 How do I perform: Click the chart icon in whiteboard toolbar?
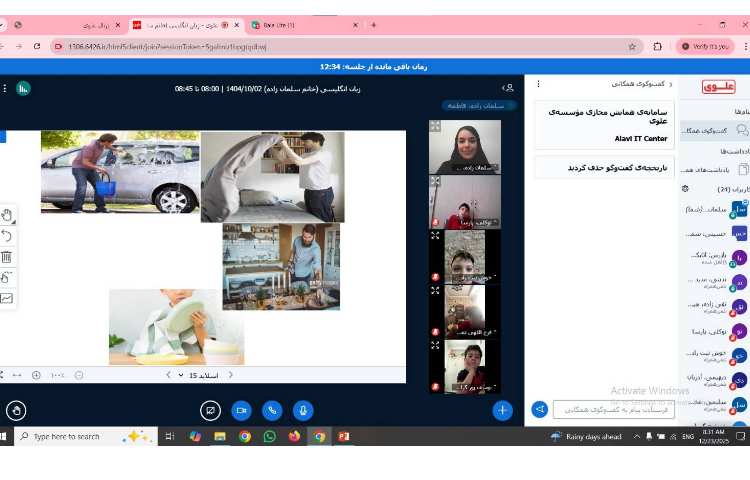[7, 298]
